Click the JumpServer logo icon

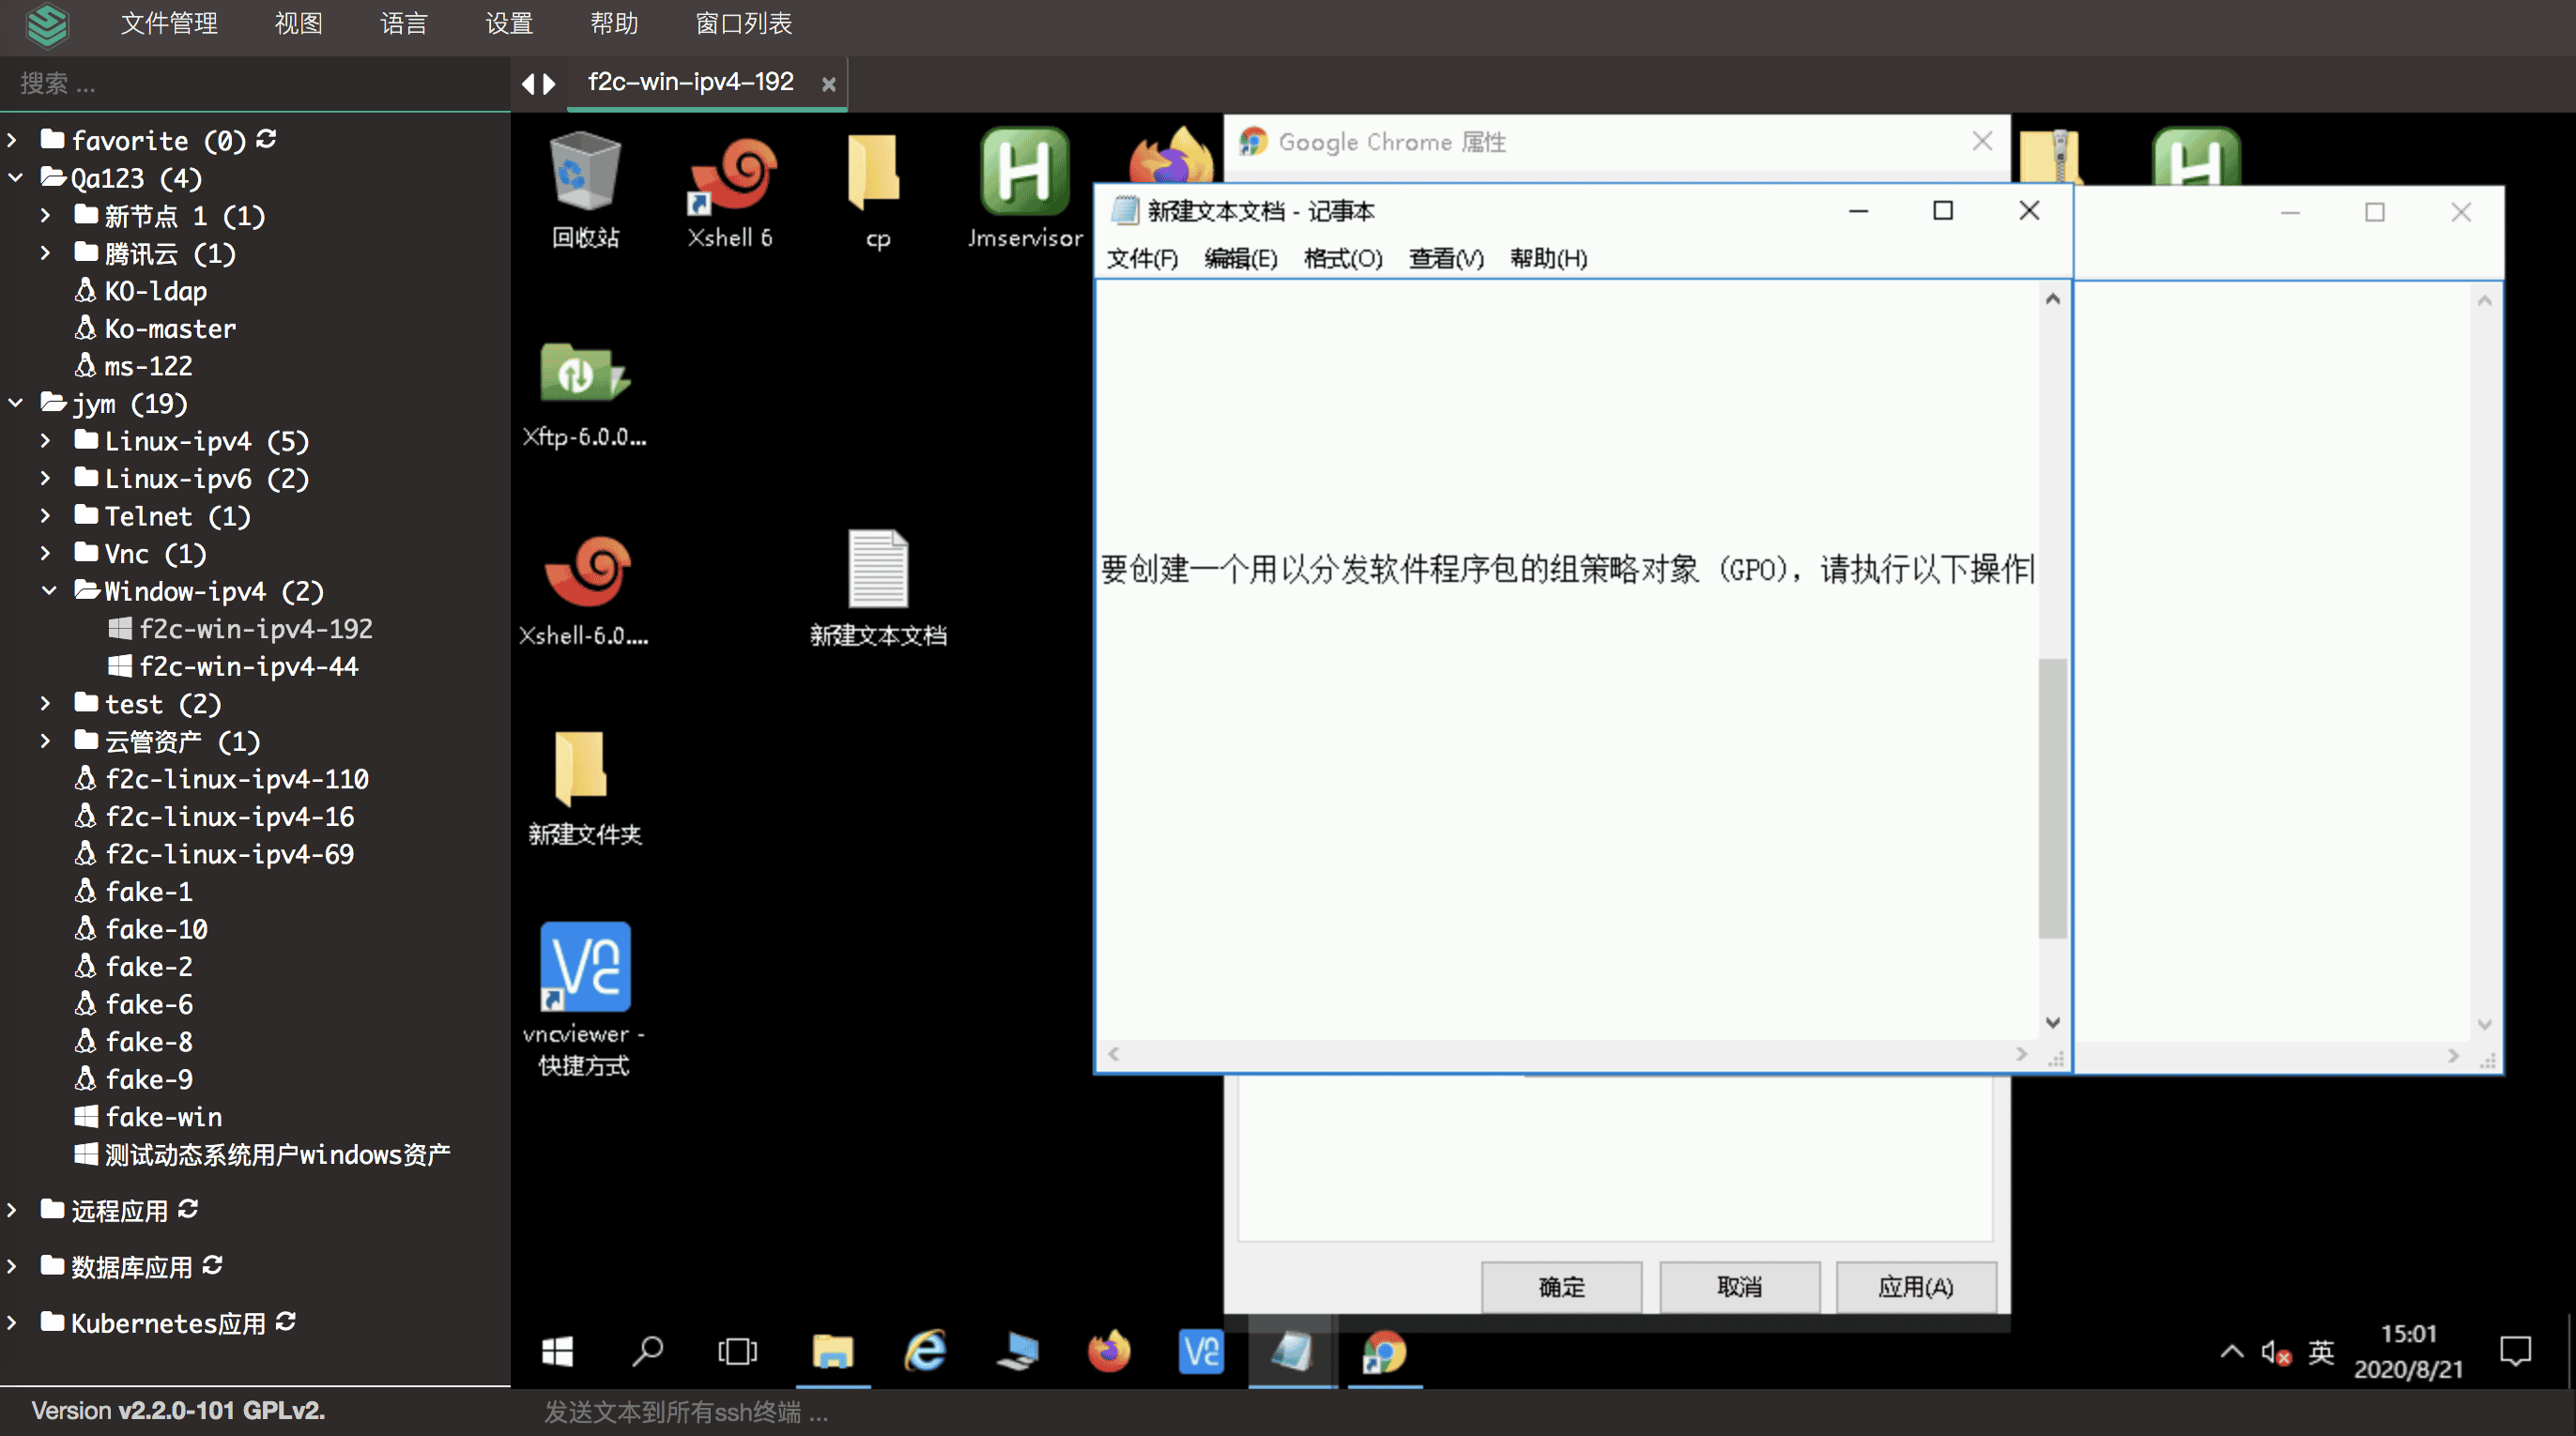[46, 25]
